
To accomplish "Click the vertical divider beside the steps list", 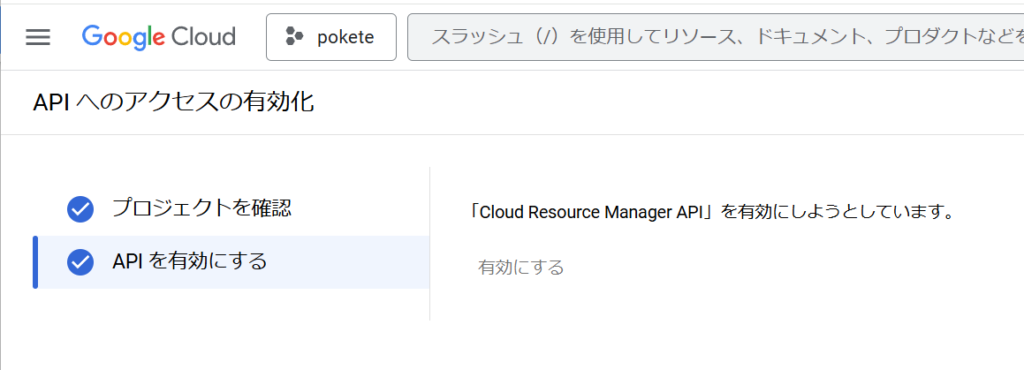I will point(430,243).
